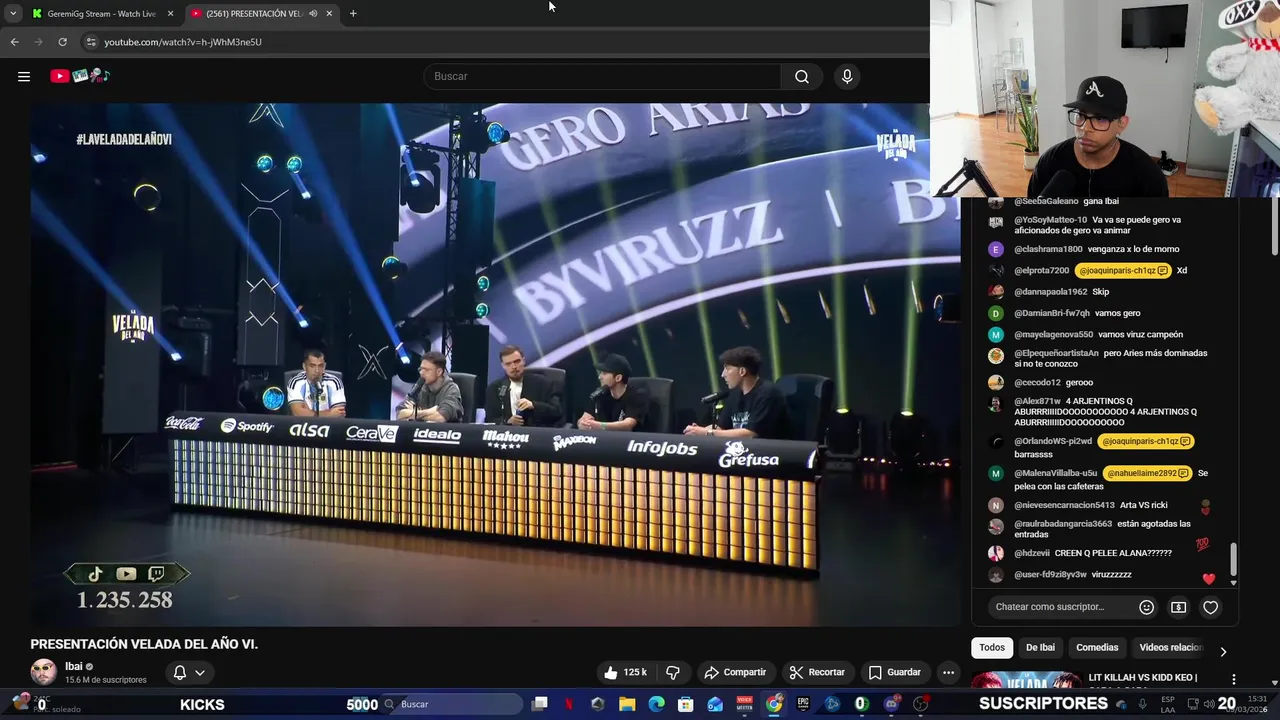Open the Ibai channel name link

pyautogui.click(x=73, y=666)
